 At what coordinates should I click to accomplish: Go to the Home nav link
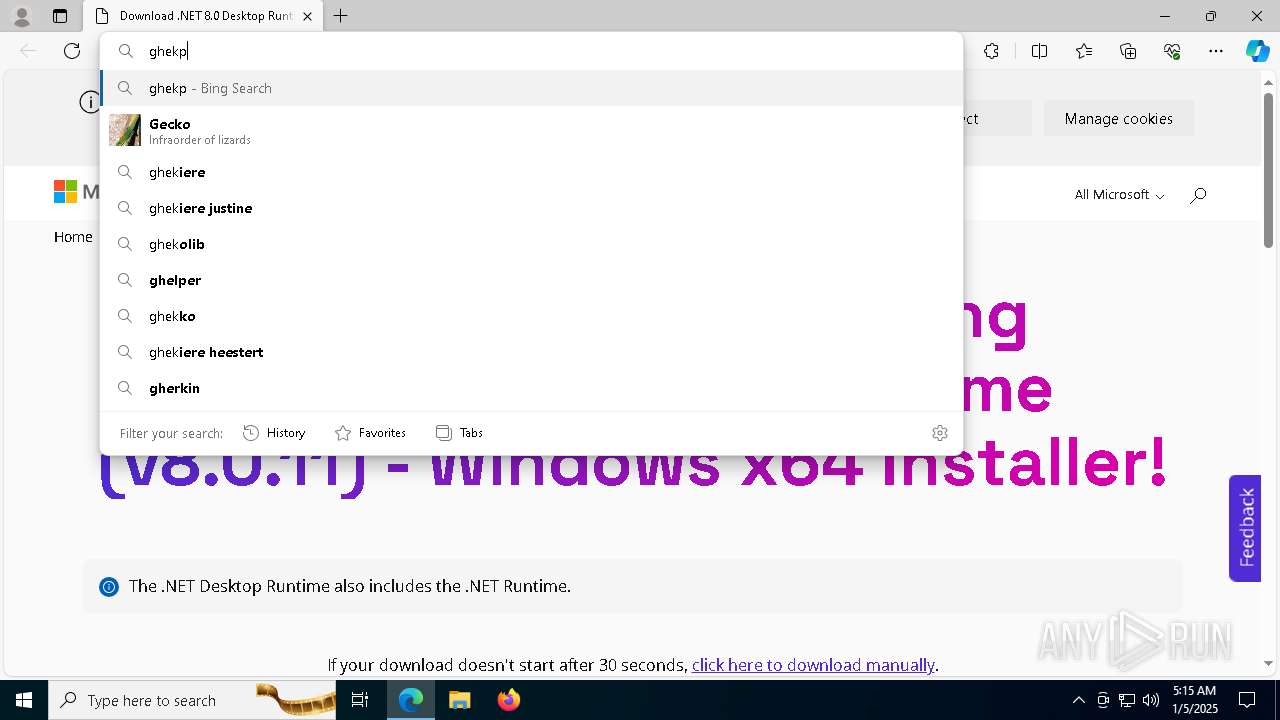(73, 237)
